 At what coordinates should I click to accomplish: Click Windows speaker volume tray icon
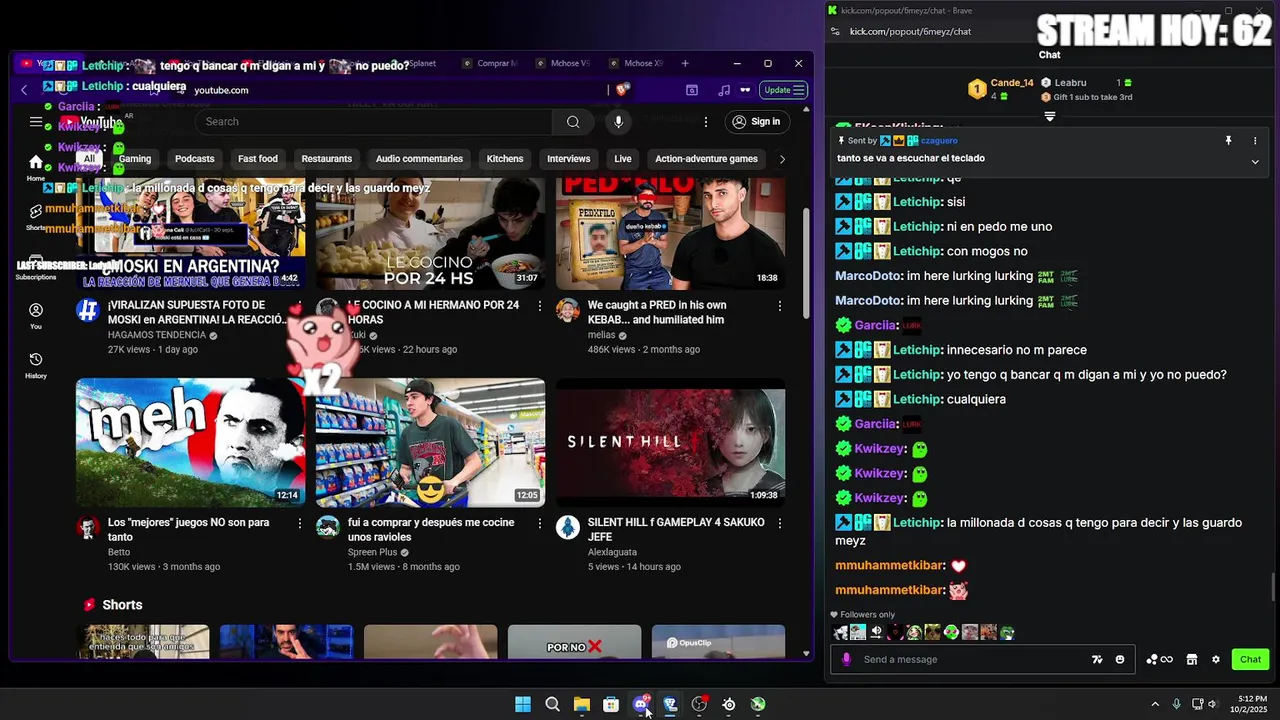[x=1212, y=704]
